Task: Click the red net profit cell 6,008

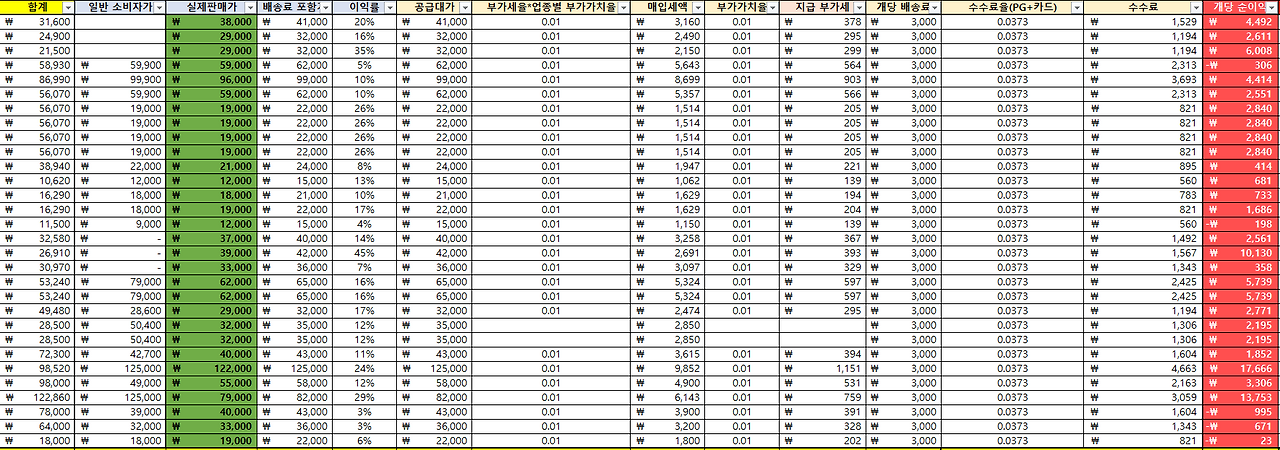Action: coord(1242,50)
